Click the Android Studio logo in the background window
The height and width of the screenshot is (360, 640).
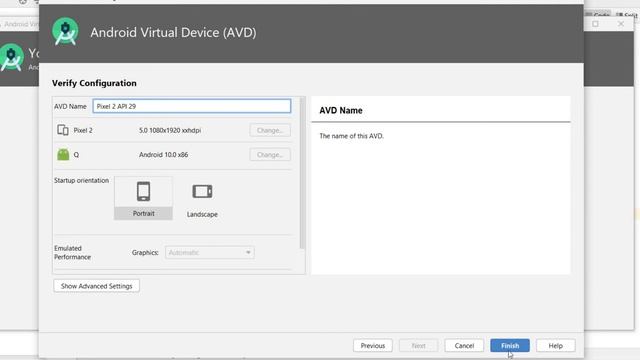click(11, 57)
